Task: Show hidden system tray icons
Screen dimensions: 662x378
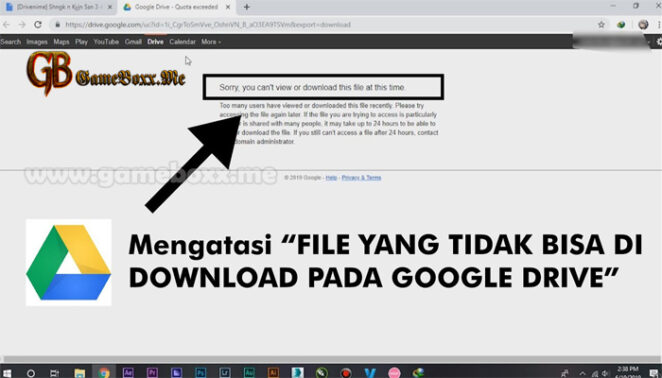Action: coord(582,373)
